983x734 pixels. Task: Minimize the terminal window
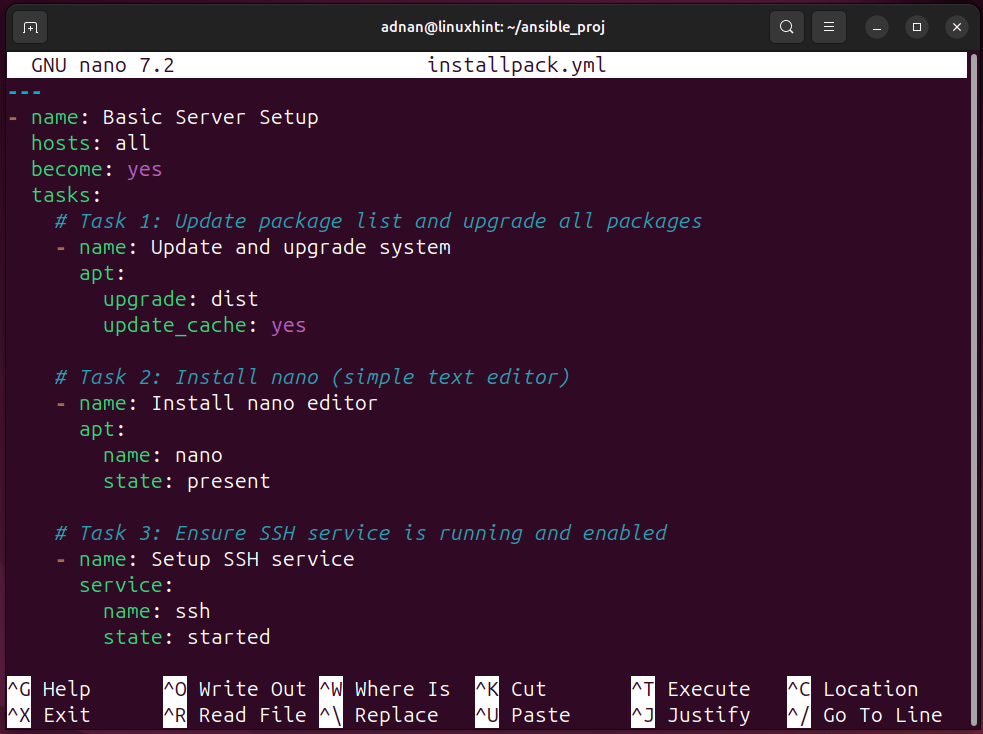(877, 28)
